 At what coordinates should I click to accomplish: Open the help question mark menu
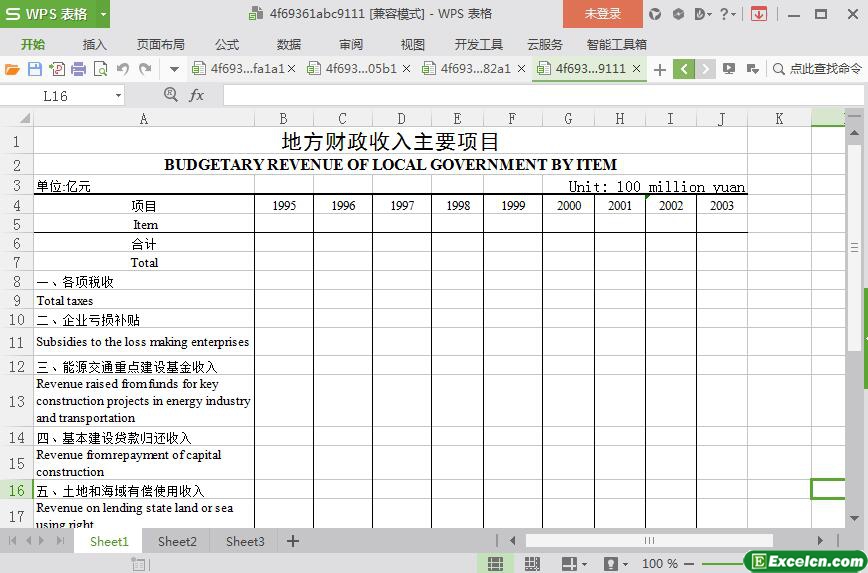(x=727, y=14)
